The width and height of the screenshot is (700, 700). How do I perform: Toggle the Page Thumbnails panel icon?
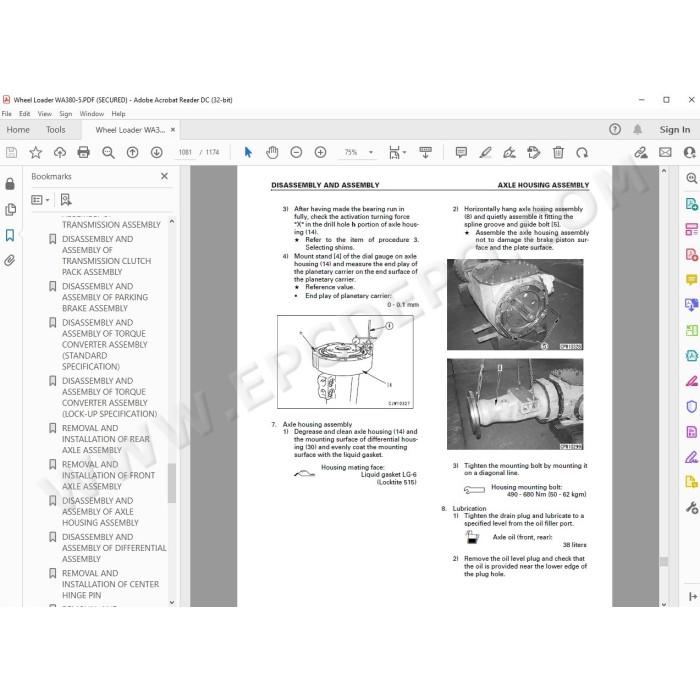tap(10, 209)
